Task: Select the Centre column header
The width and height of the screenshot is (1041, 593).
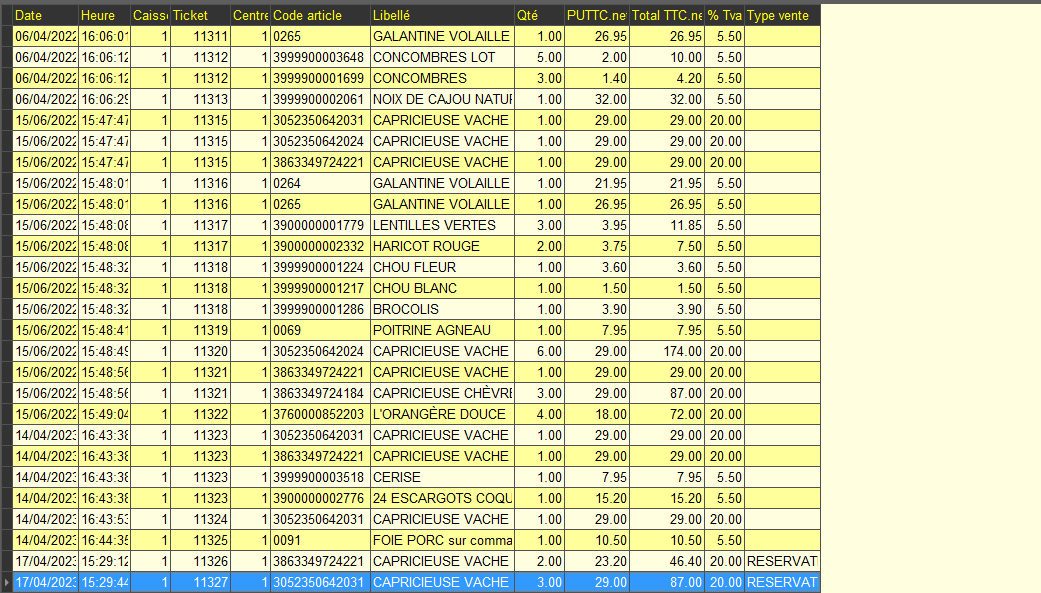Action: coord(250,15)
